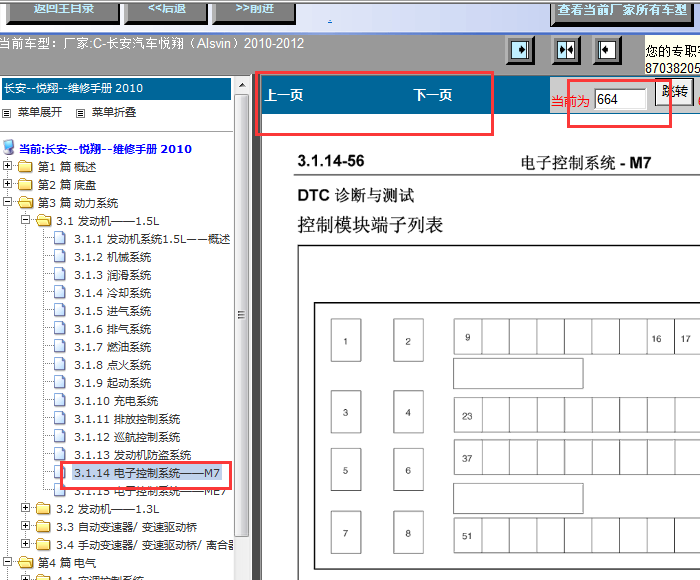Select 3.1.14 电子控制系统——M7 entry
Viewport: 700px width, 580px height.
[147, 473]
